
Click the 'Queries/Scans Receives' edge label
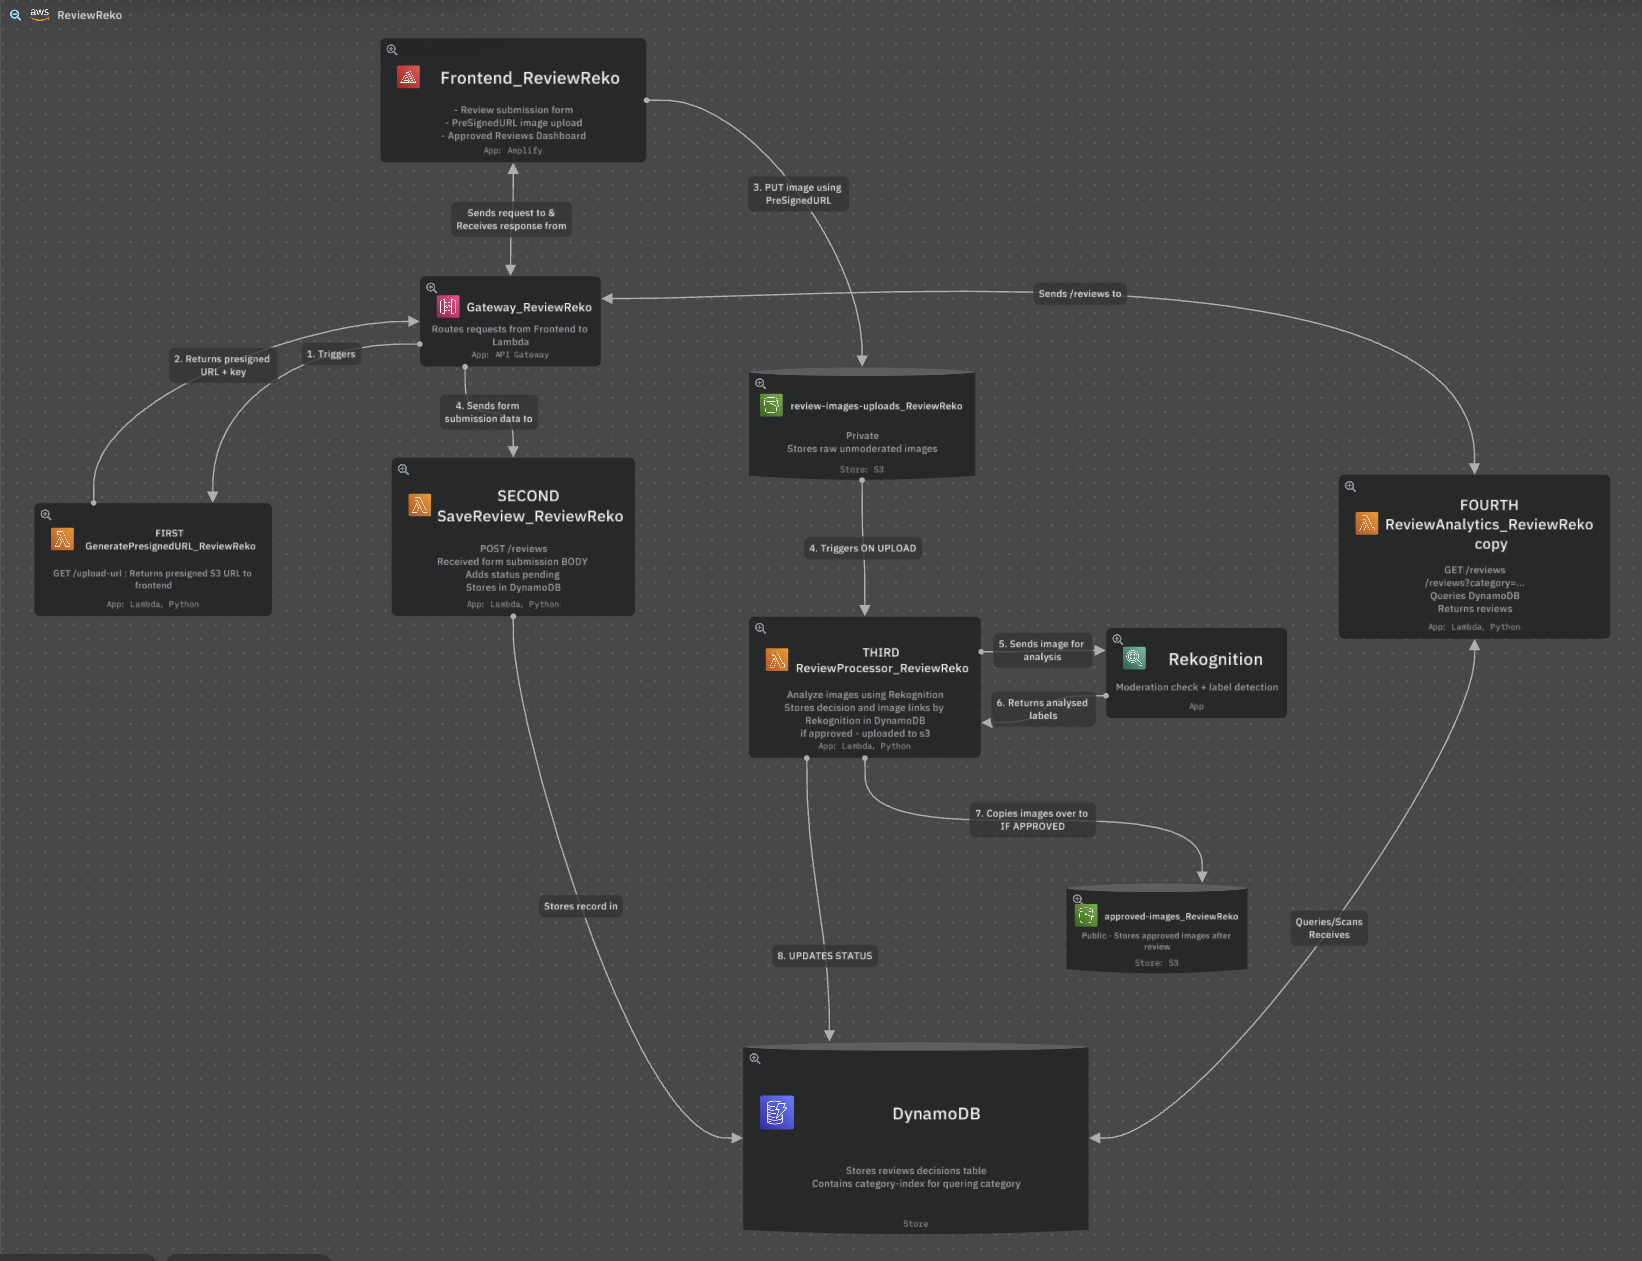[1329, 928]
